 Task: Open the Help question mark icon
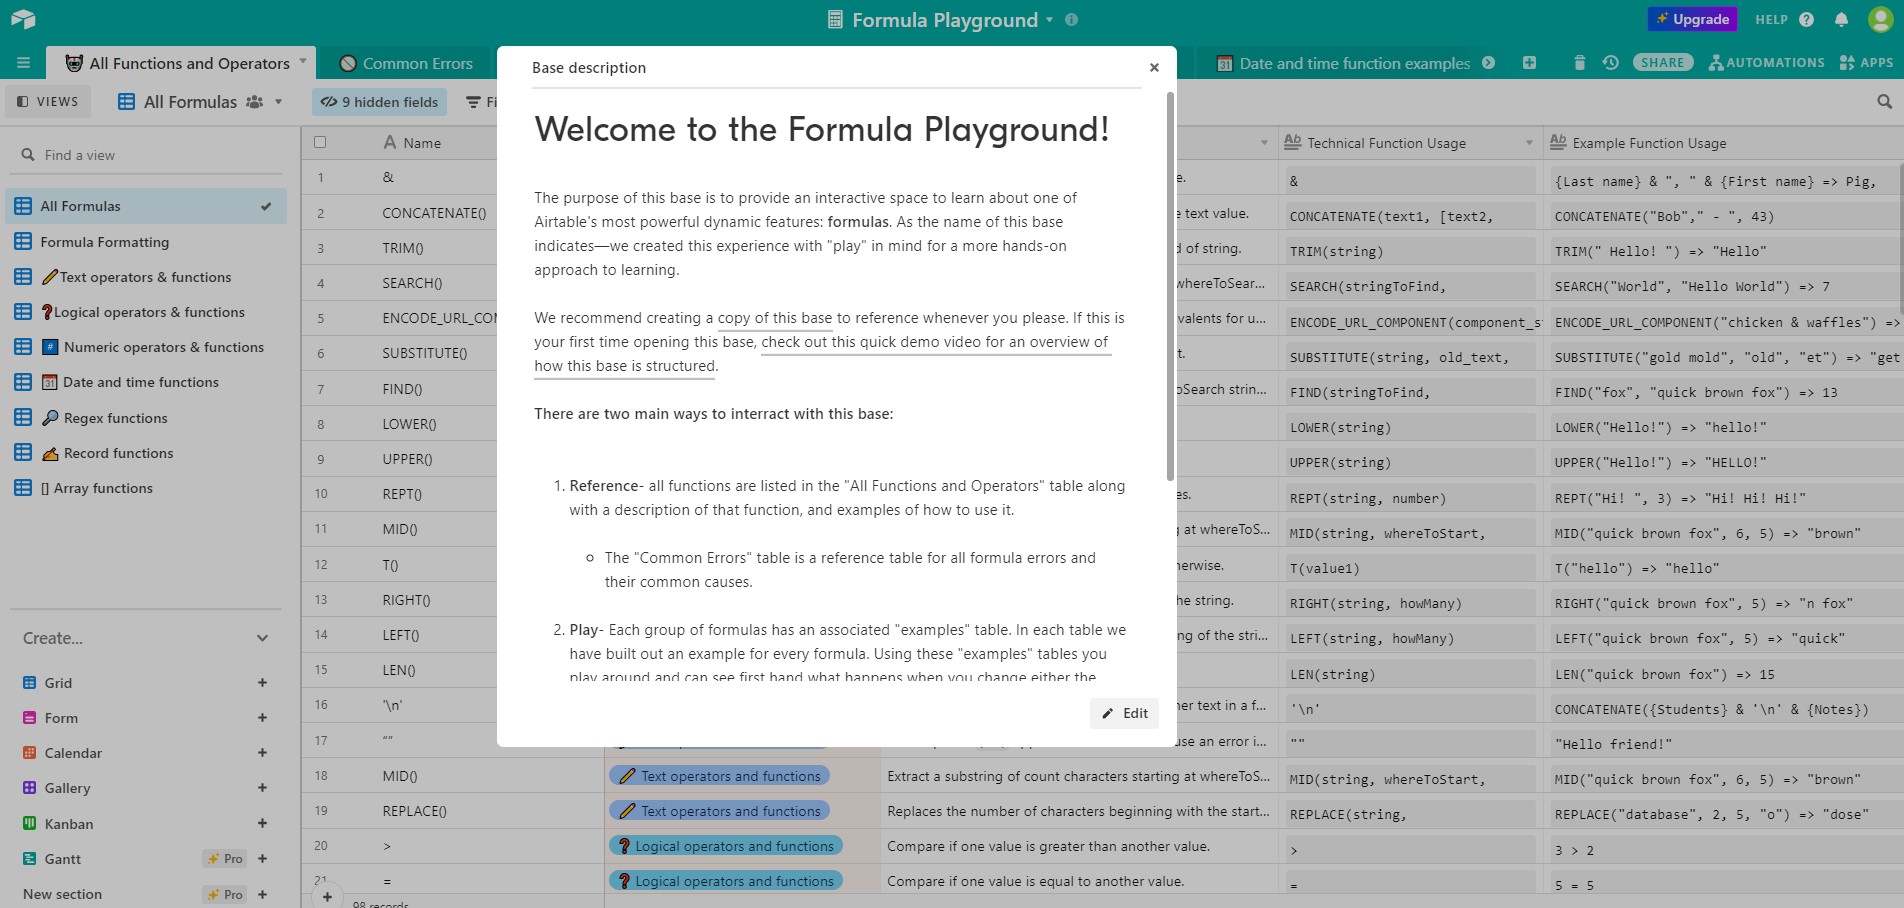pos(1806,19)
